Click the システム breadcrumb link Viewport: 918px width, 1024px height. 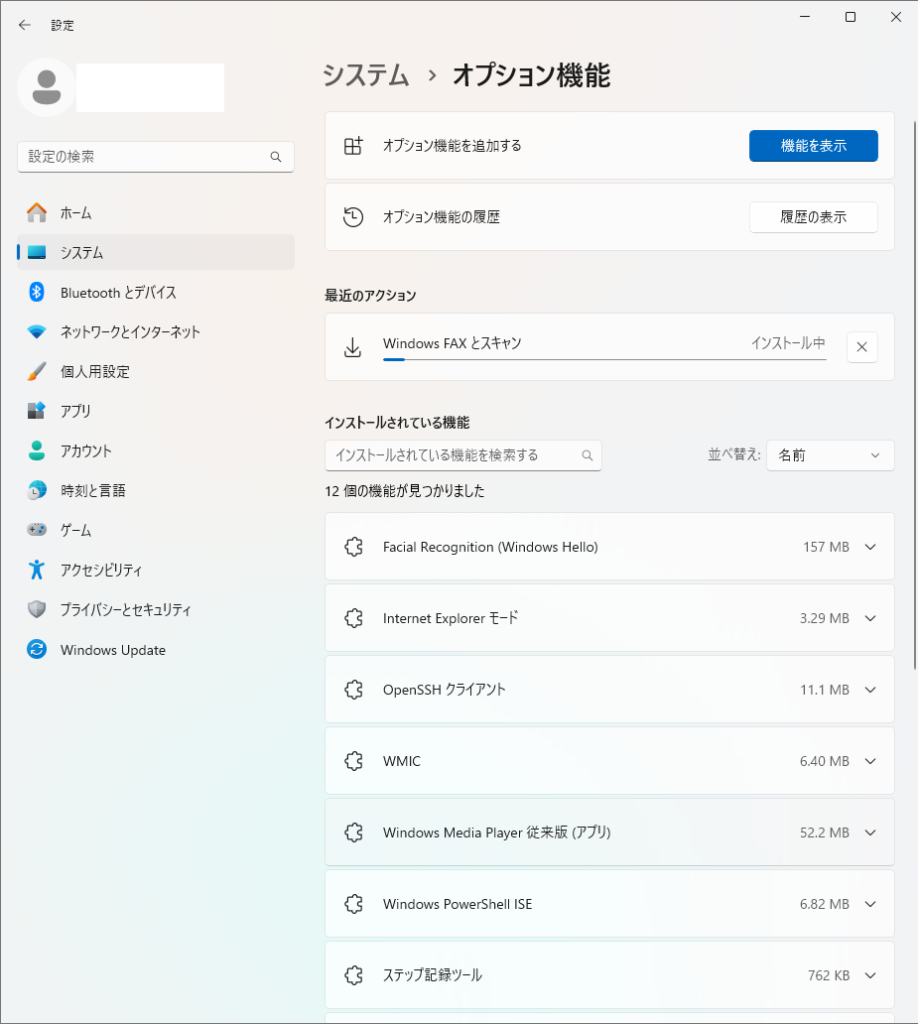coord(366,75)
